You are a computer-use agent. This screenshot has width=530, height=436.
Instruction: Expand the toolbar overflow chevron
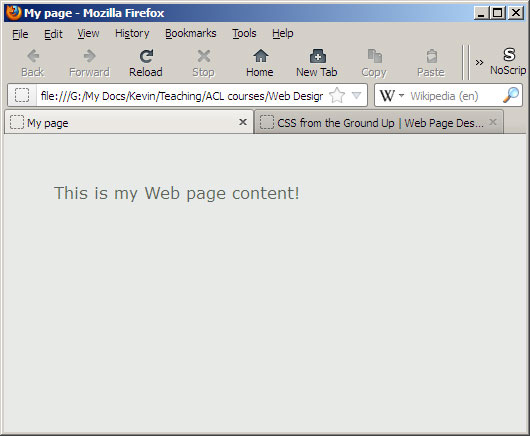click(479, 63)
